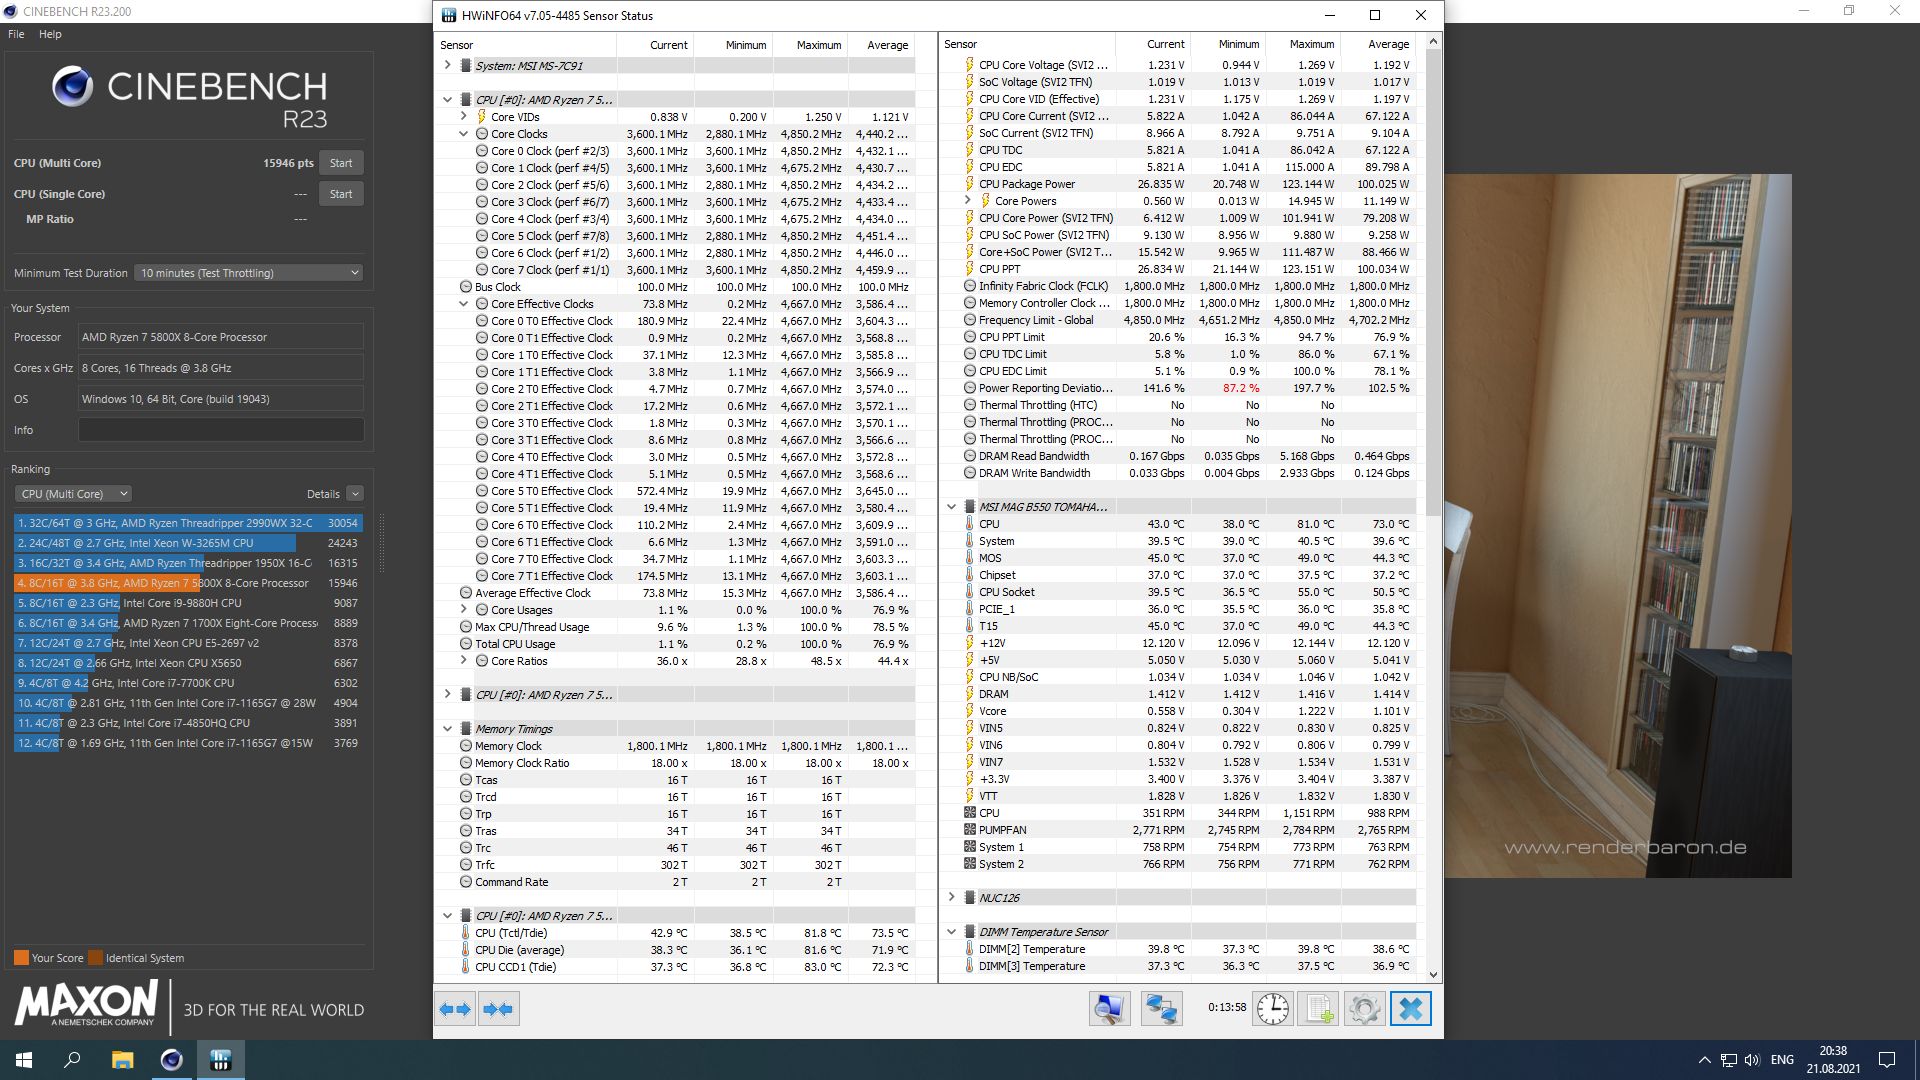Start the CPU (Single Core) test
The height and width of the screenshot is (1080, 1920).
[341, 194]
